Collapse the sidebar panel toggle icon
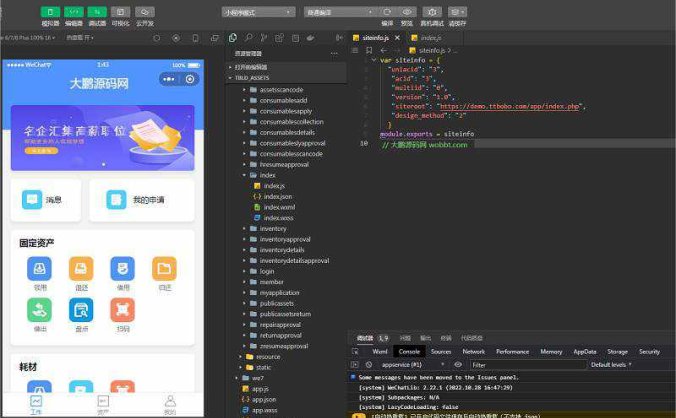Screen dimensions: 676x418 click(x=339, y=38)
